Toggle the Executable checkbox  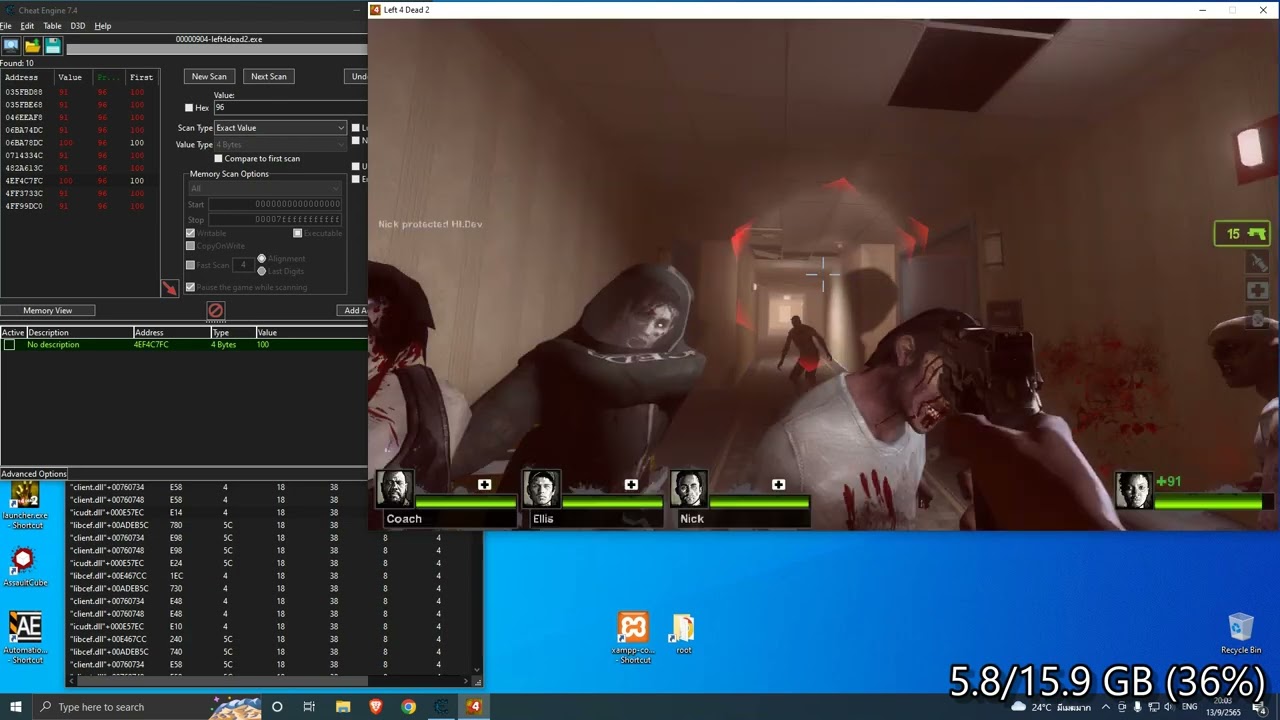point(297,233)
